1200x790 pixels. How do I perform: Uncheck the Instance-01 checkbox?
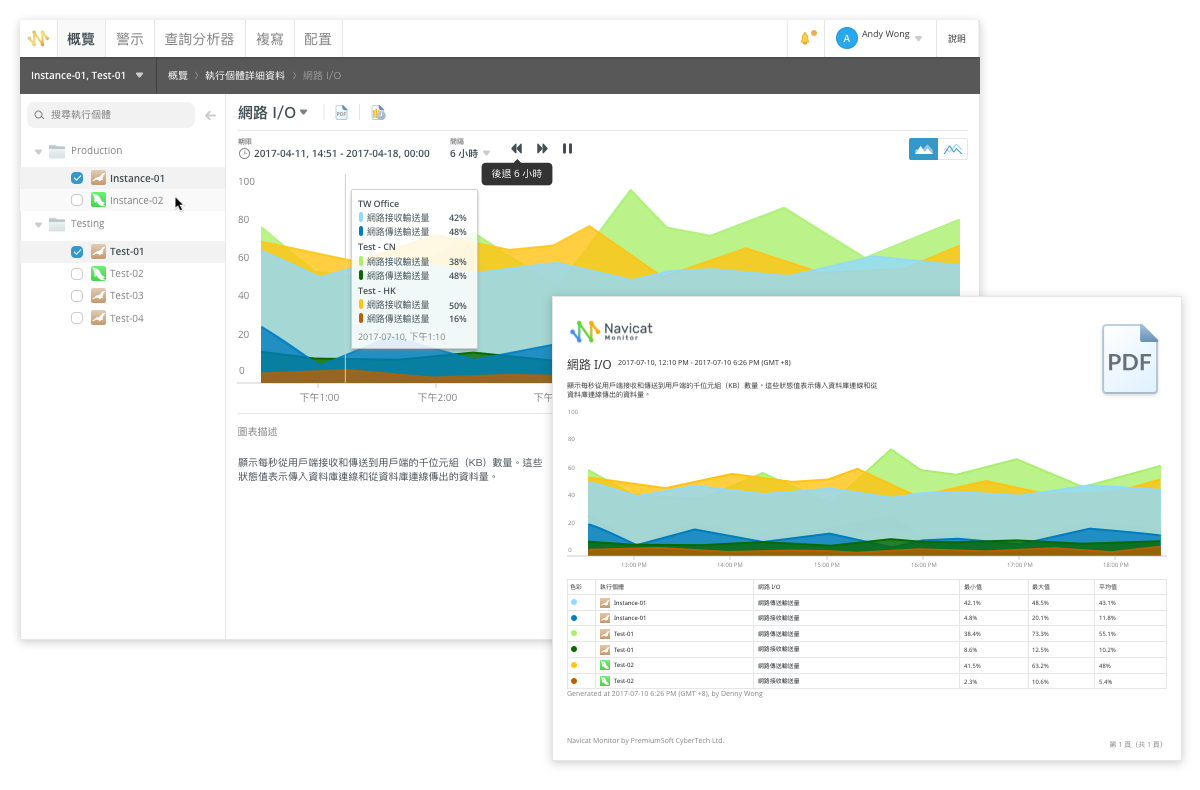[x=77, y=178]
